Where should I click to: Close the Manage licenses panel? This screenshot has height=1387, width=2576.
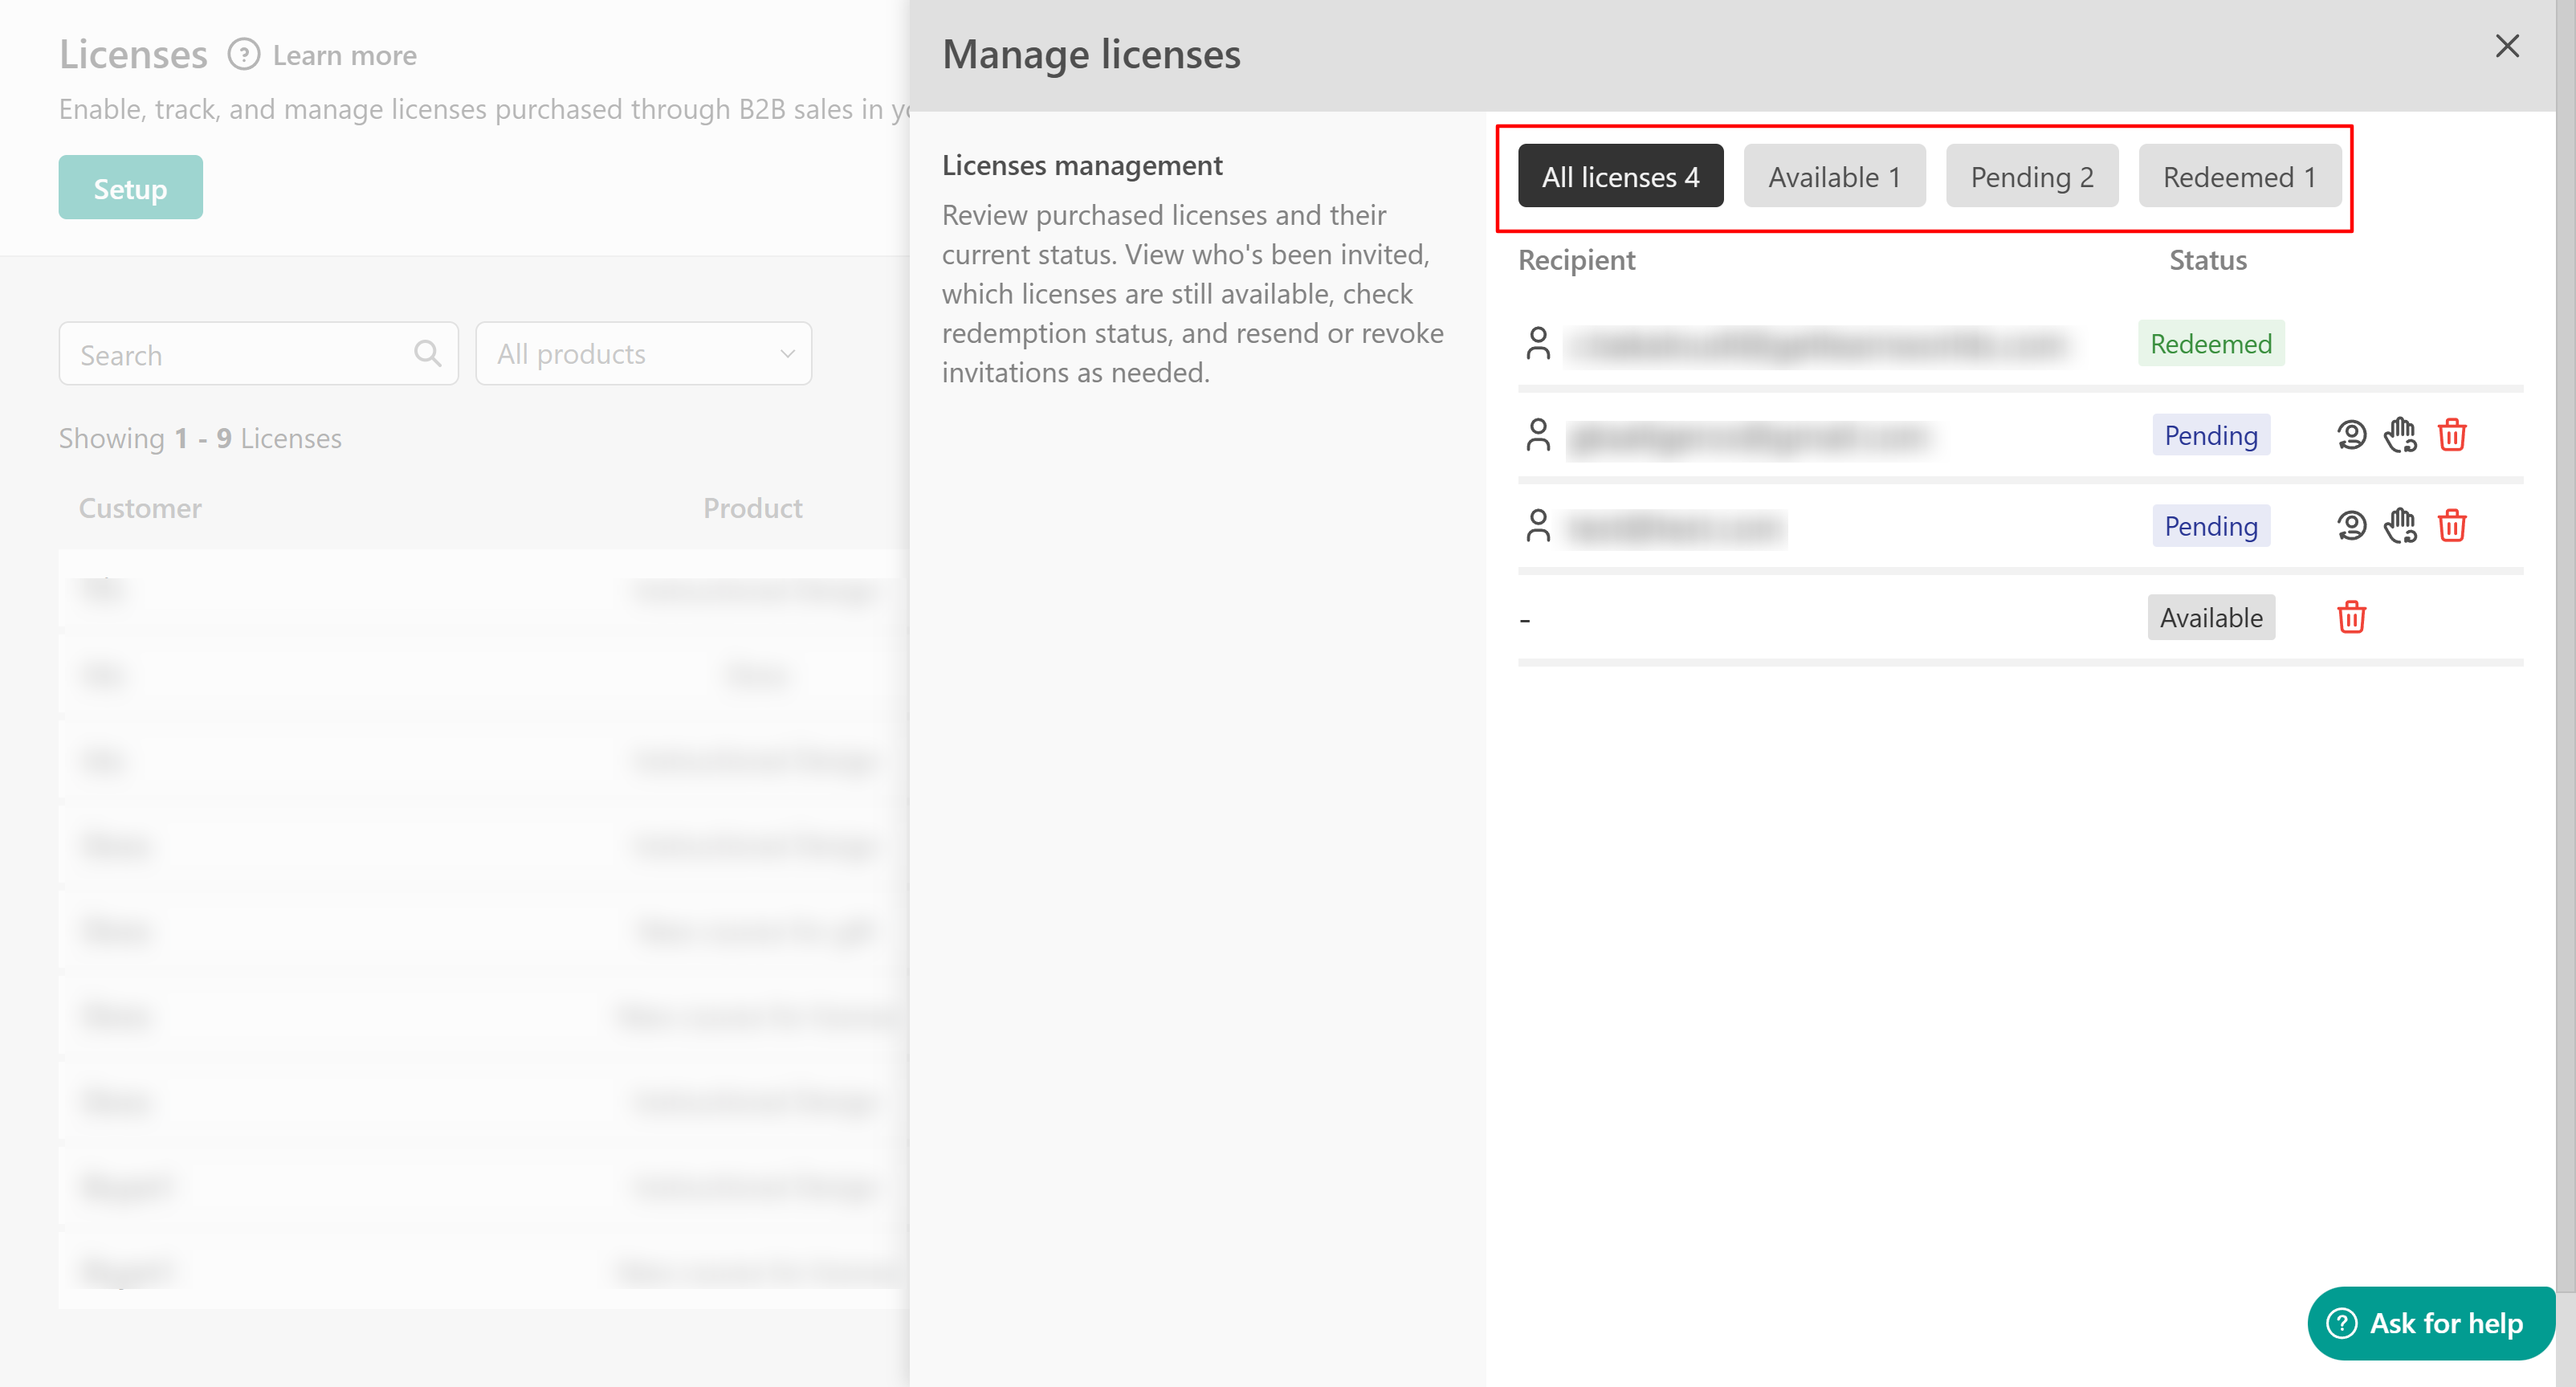pos(2506,46)
